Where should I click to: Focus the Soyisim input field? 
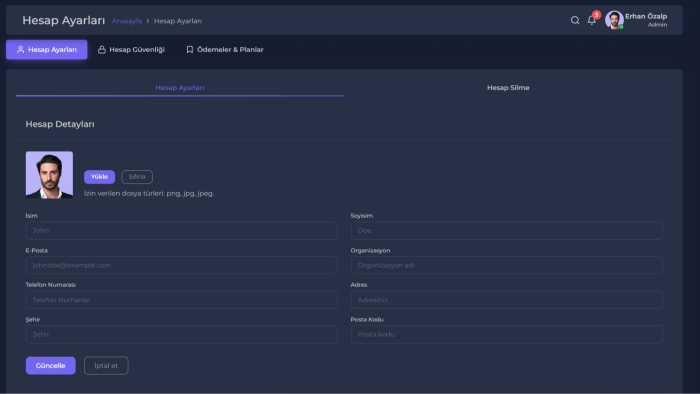(506, 231)
